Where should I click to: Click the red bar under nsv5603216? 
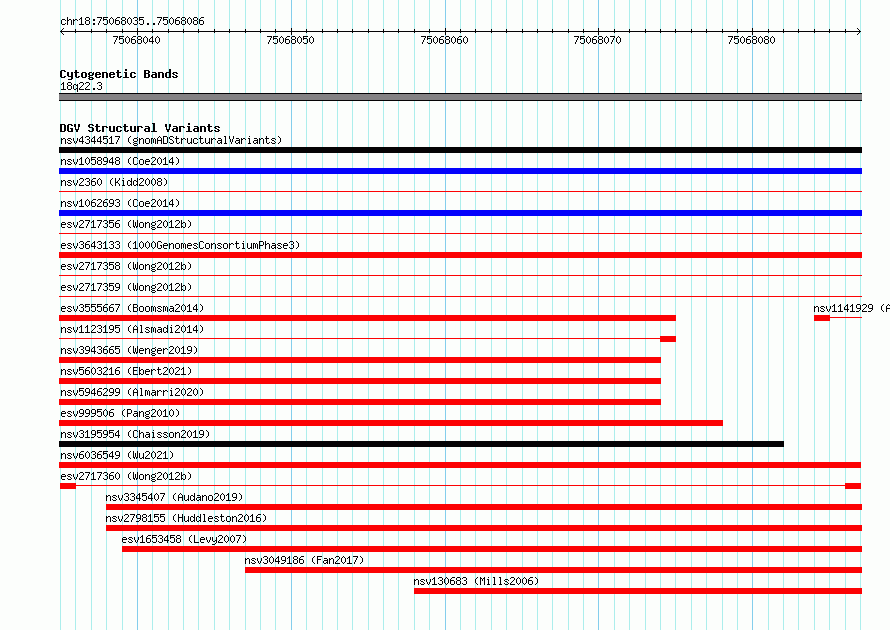(x=360, y=381)
